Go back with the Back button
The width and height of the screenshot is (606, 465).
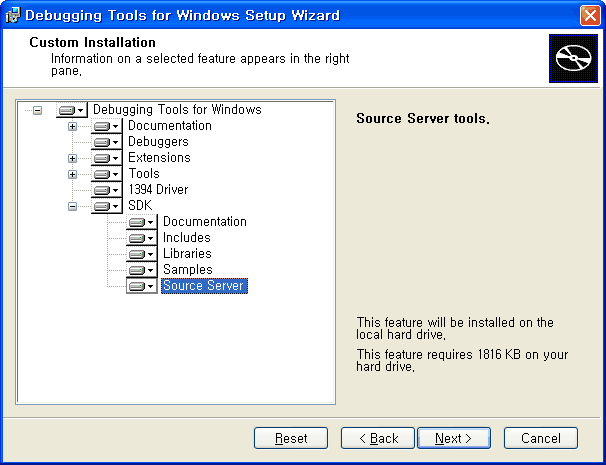pos(378,438)
